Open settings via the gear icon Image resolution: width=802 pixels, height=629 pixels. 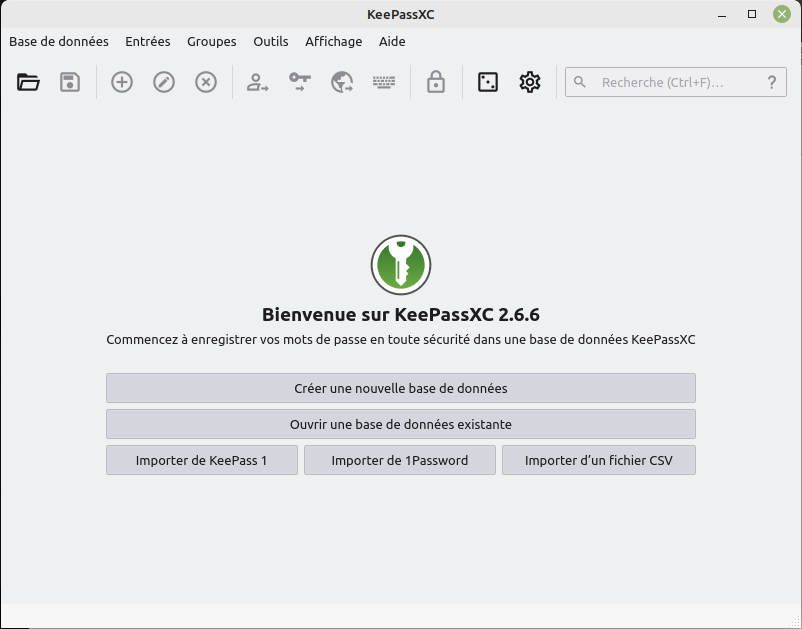click(x=530, y=82)
